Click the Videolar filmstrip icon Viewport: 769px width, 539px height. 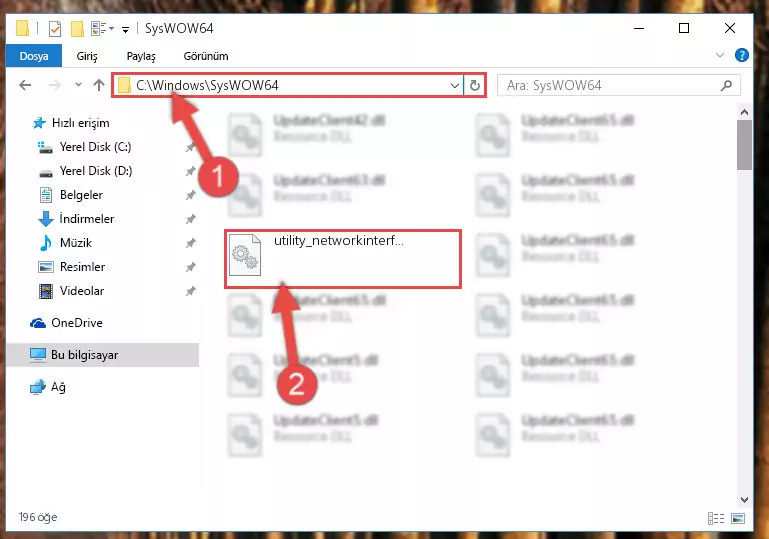click(46, 291)
